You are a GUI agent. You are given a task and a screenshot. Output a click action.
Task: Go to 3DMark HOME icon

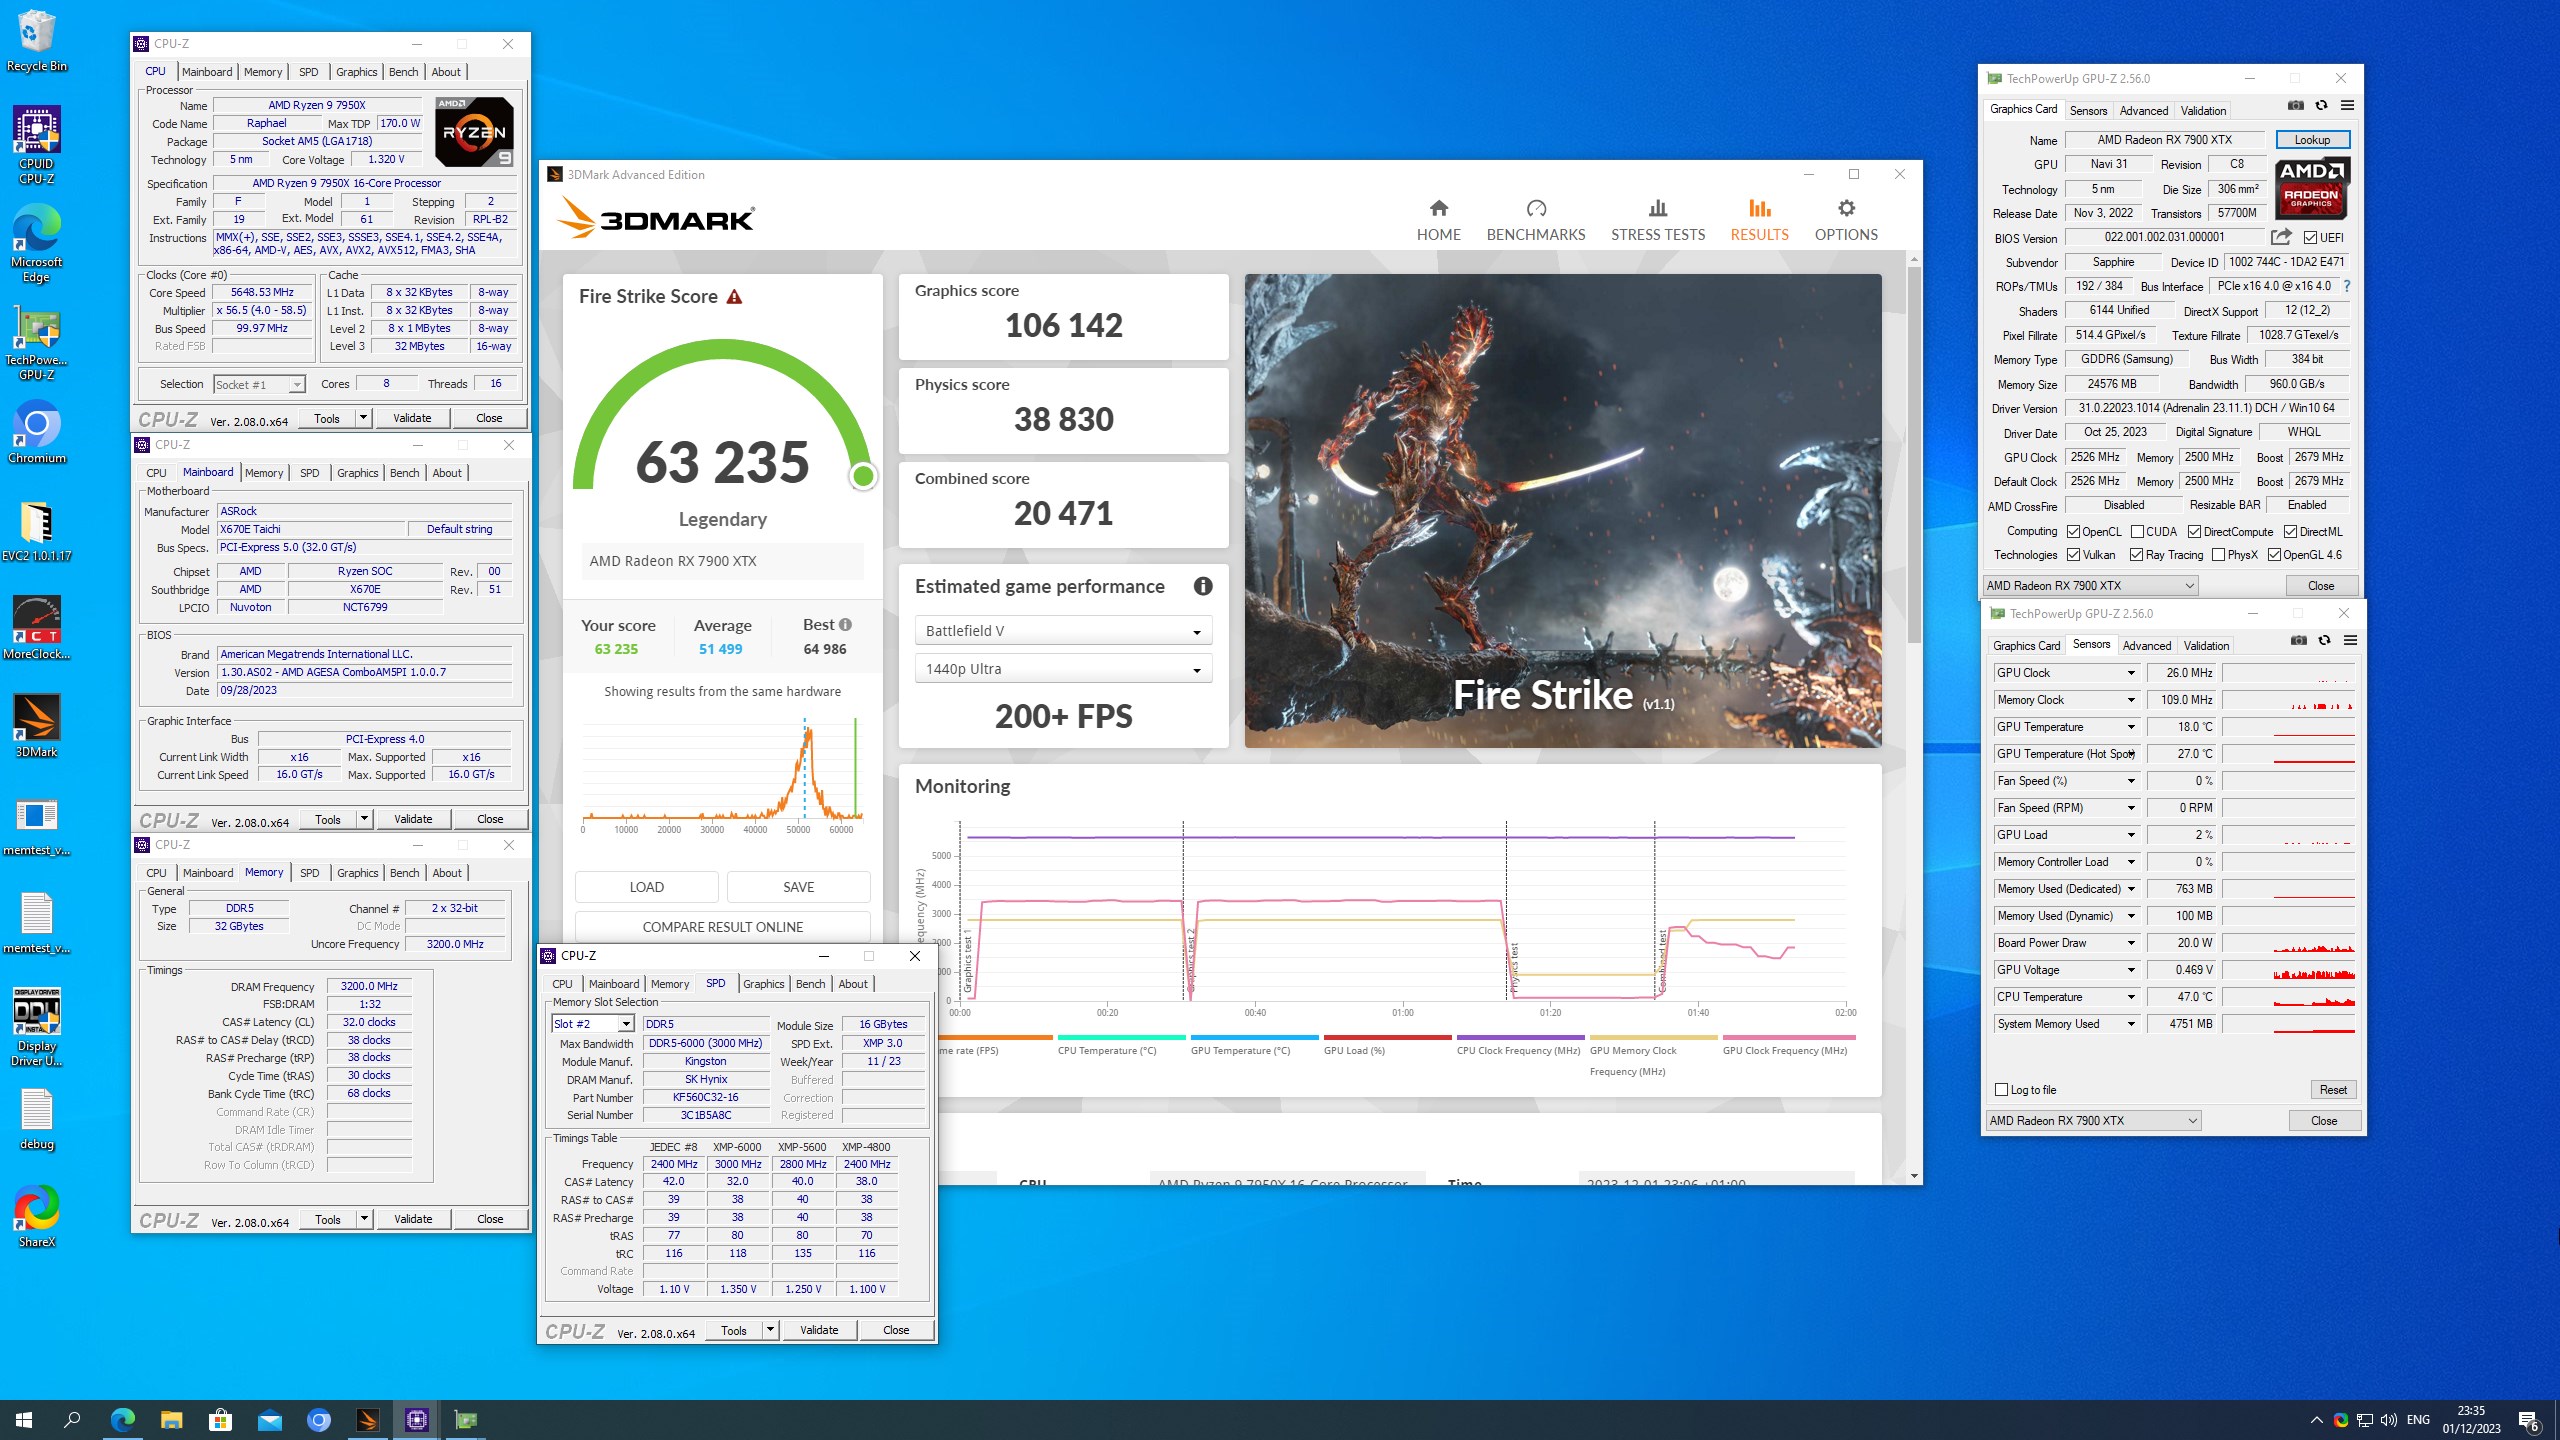(x=1438, y=220)
